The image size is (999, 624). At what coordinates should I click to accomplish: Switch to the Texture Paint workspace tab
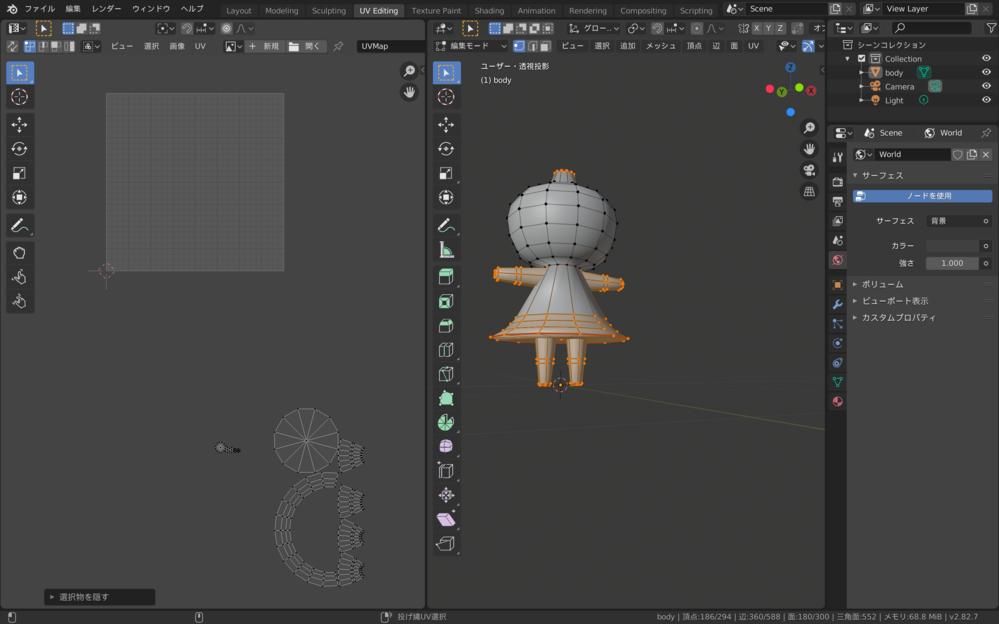436,11
